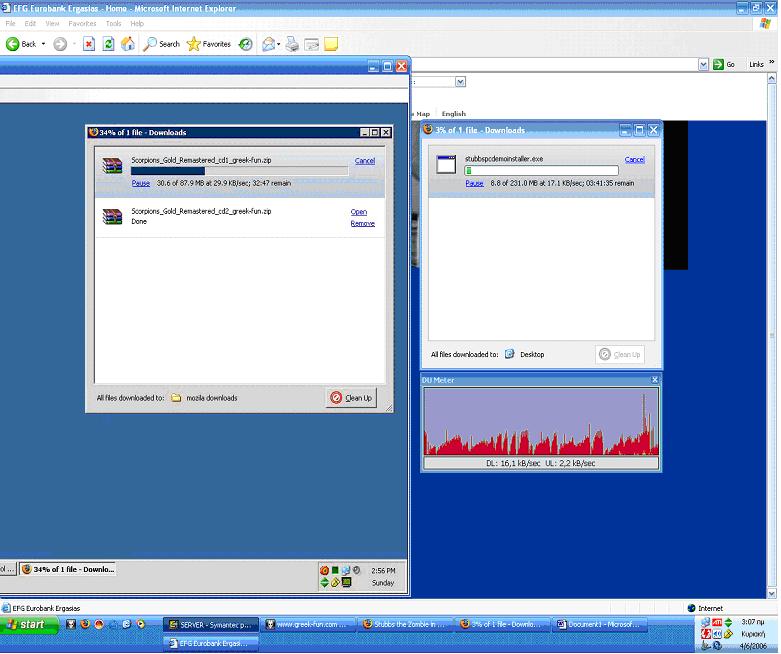Cancel the stubbspcdemoinstaller.exe download
Viewport: 781px width, 654px height.
pos(635,159)
